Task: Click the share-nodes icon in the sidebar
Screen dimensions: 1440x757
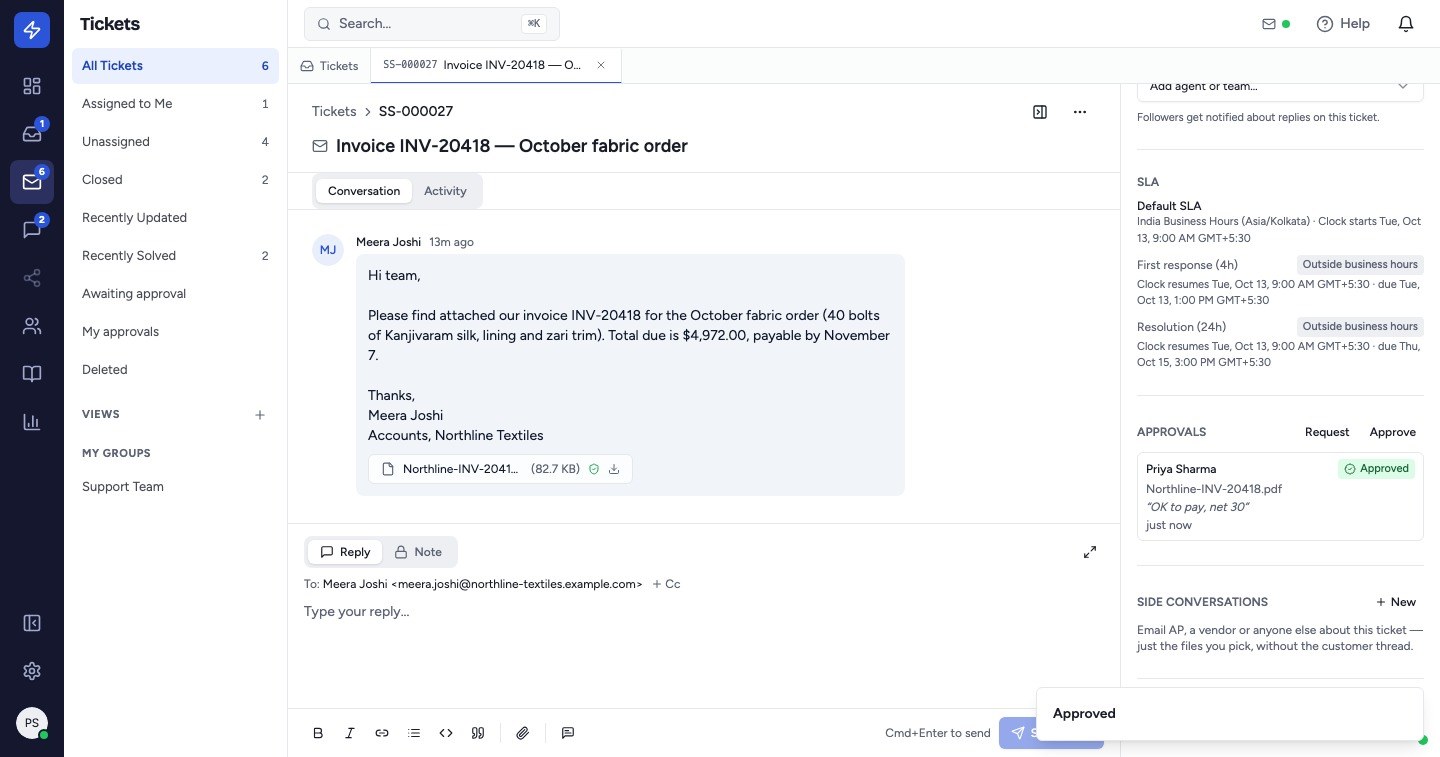Action: pos(32,278)
